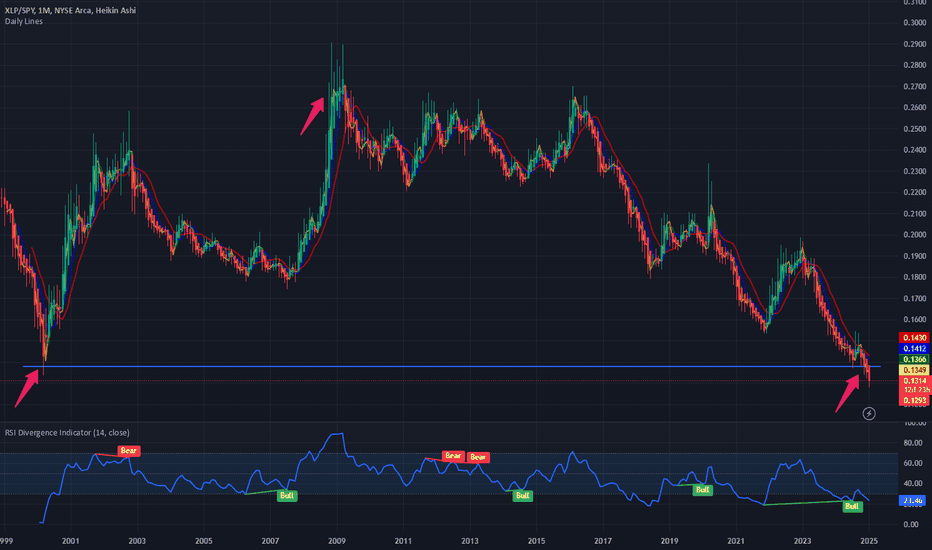This screenshot has width=932, height=550.
Task: Click the 2025 label on time axis
Action: tap(869, 541)
